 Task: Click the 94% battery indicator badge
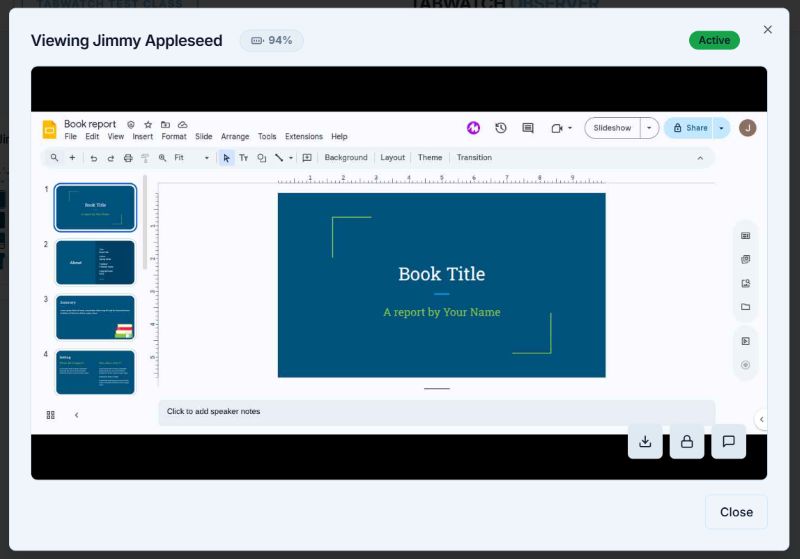272,40
